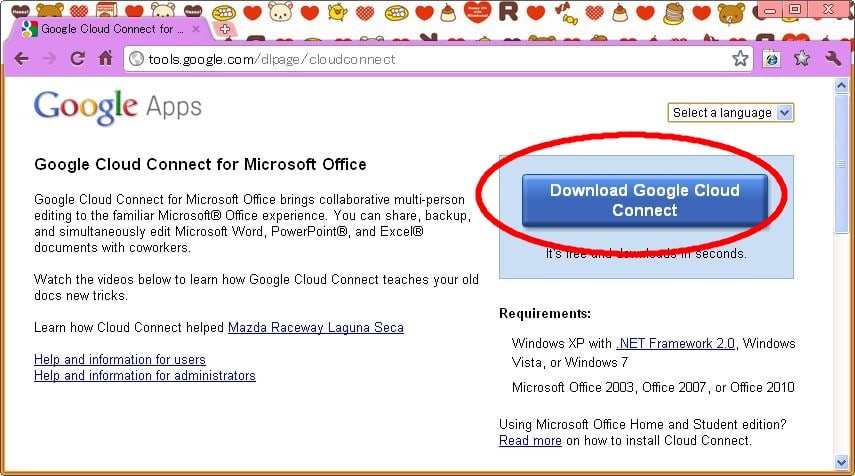Viewport: 855px width, 476px height.
Task: Open Help and information for users
Action: point(120,359)
